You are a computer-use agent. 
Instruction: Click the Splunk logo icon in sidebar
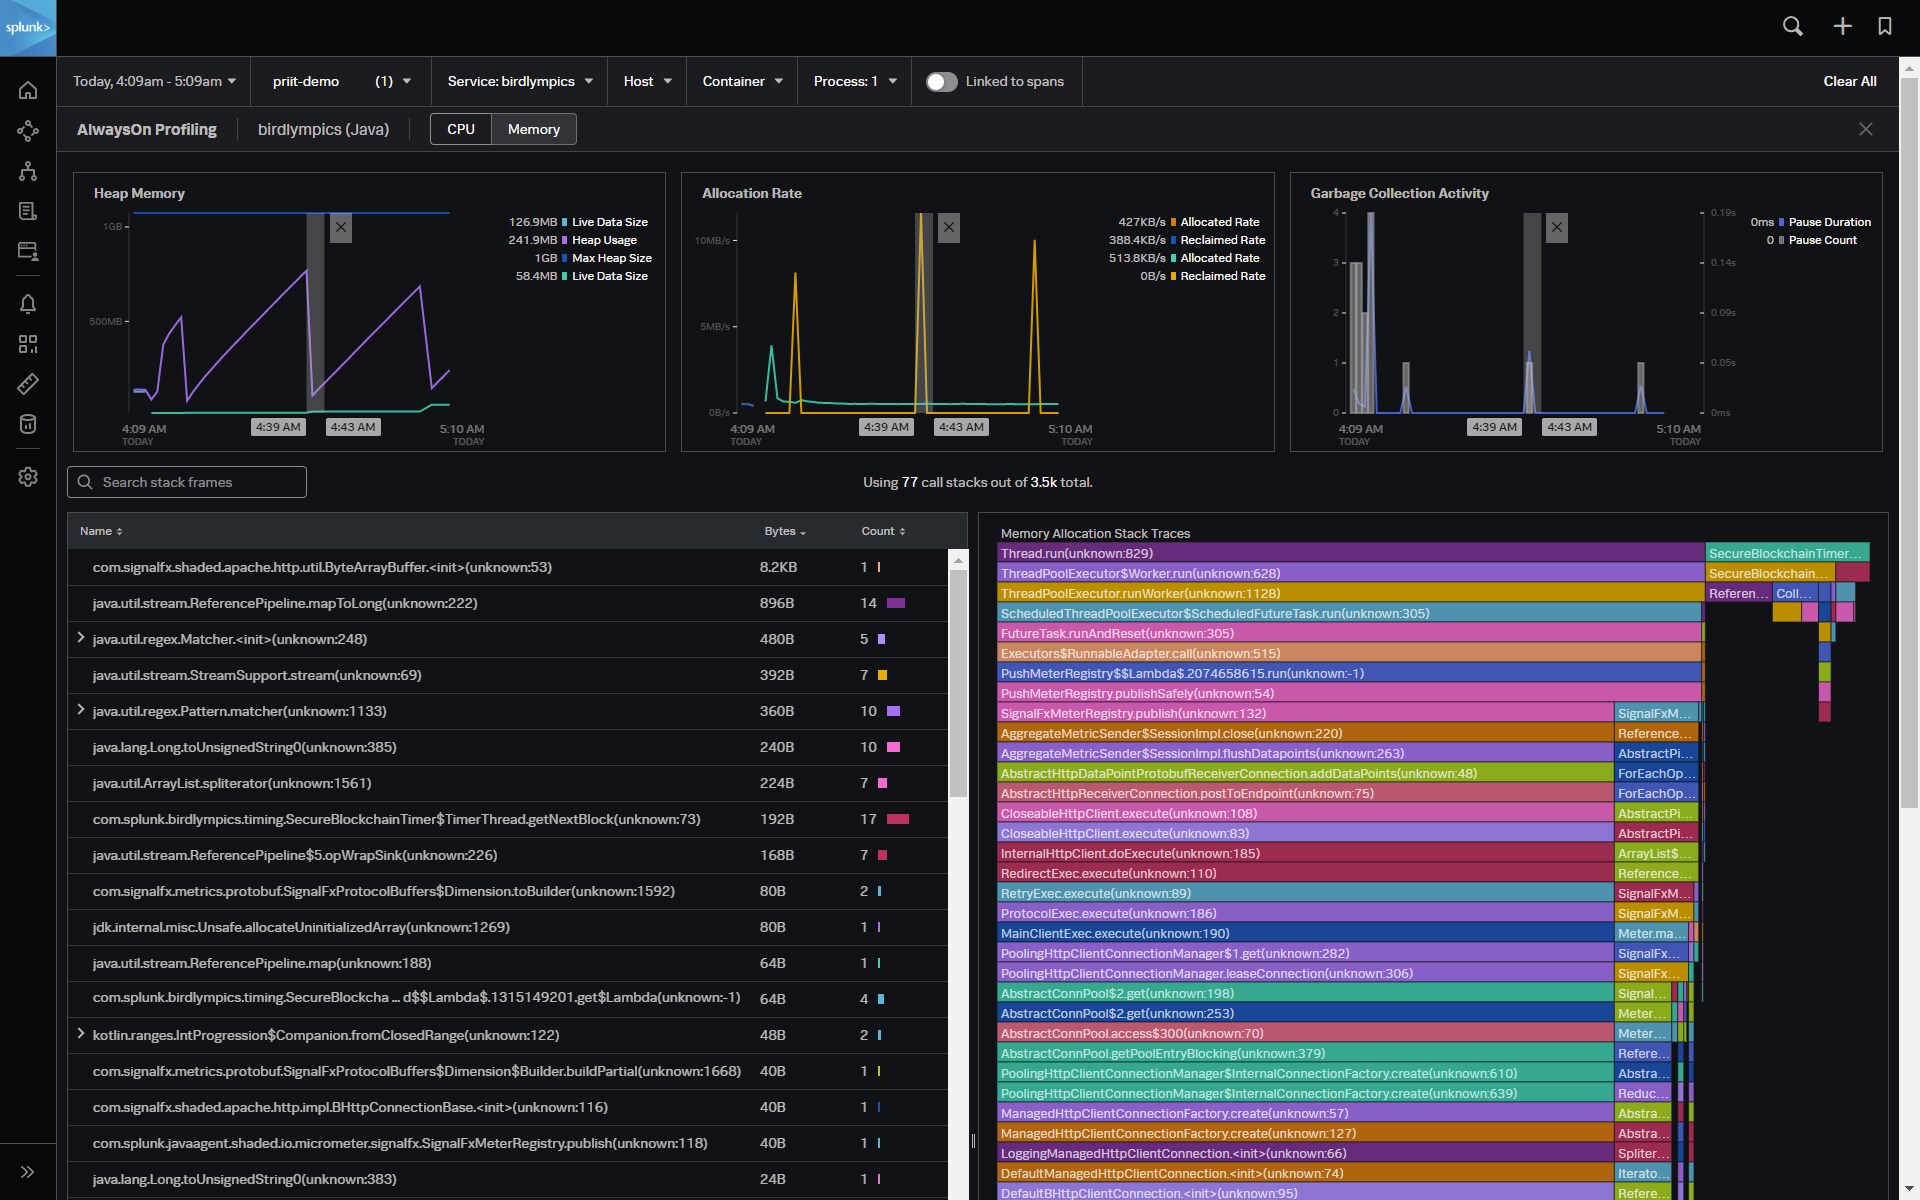click(28, 28)
